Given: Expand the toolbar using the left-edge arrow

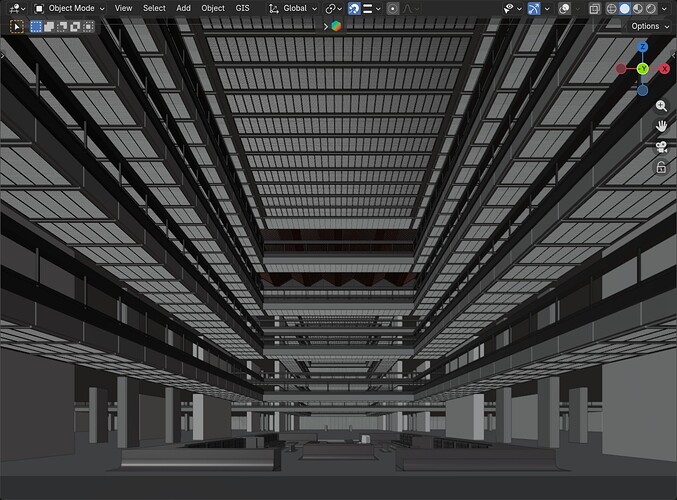Looking at the screenshot, I should [2, 55].
